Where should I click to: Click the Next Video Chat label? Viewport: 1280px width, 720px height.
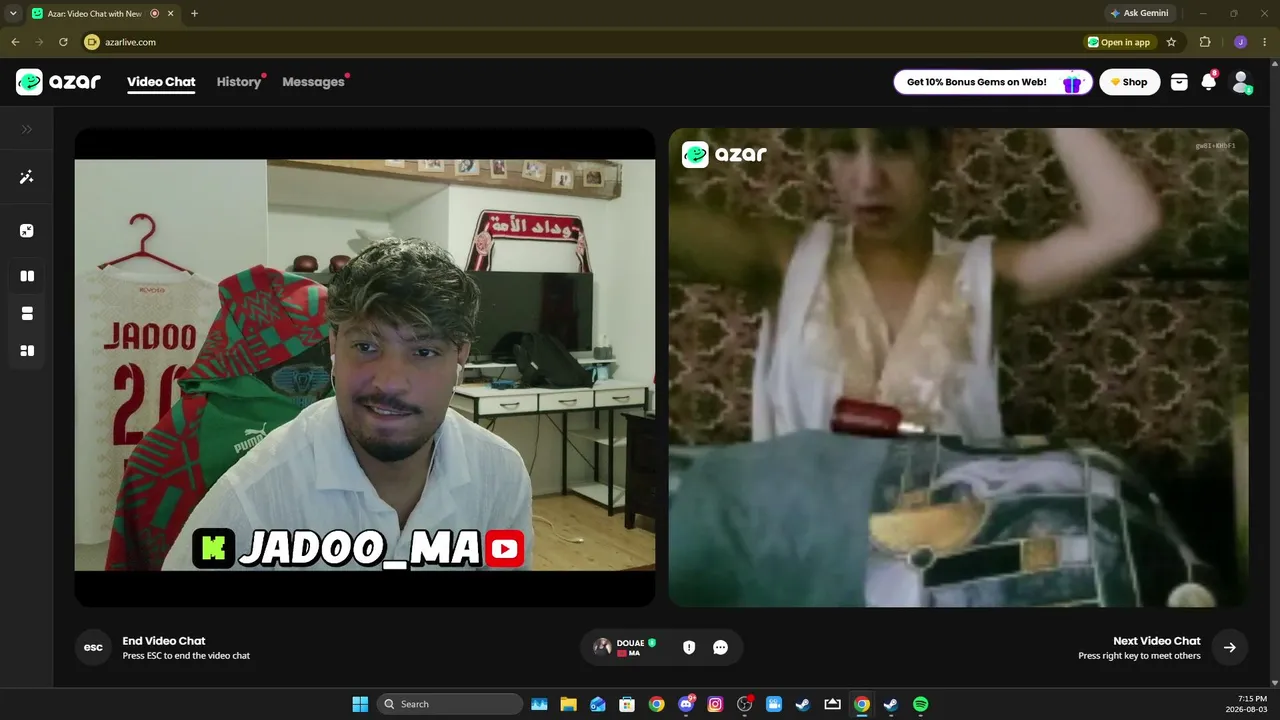click(x=1157, y=641)
